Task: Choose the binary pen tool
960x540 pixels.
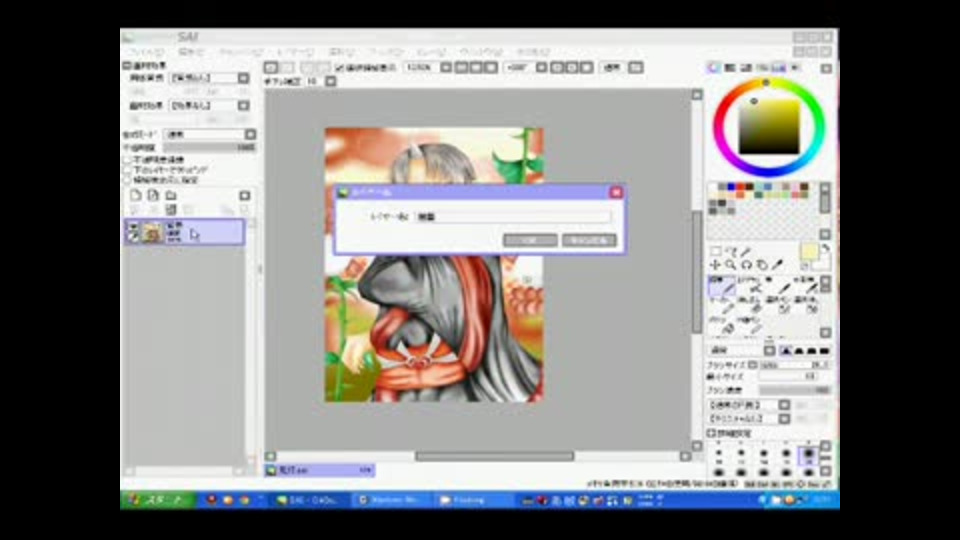Action: point(750,325)
